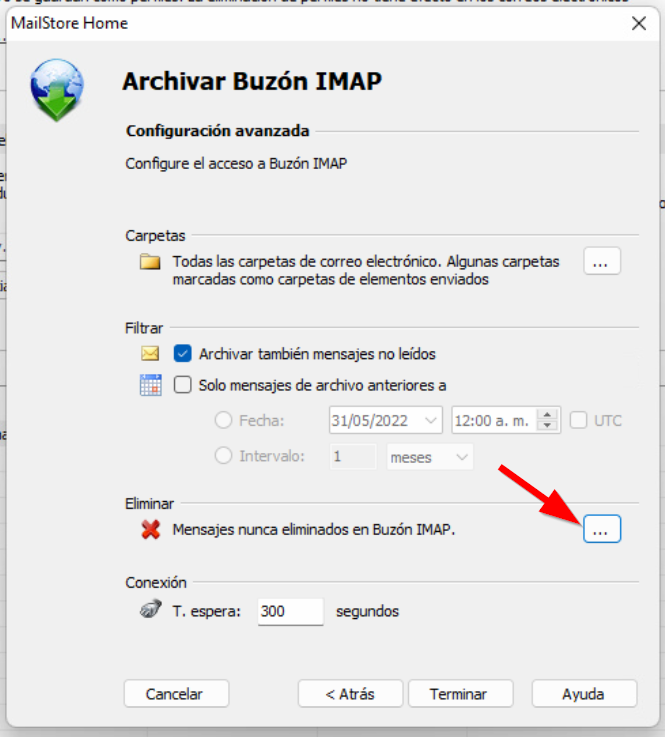Select the Intervalo radio button
The height and width of the screenshot is (737, 665).
point(223,456)
